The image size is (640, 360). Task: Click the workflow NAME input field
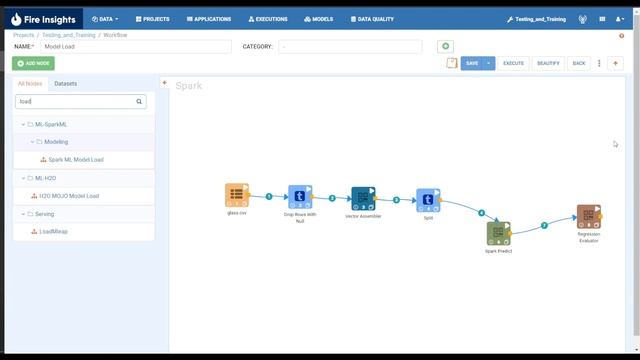click(136, 47)
